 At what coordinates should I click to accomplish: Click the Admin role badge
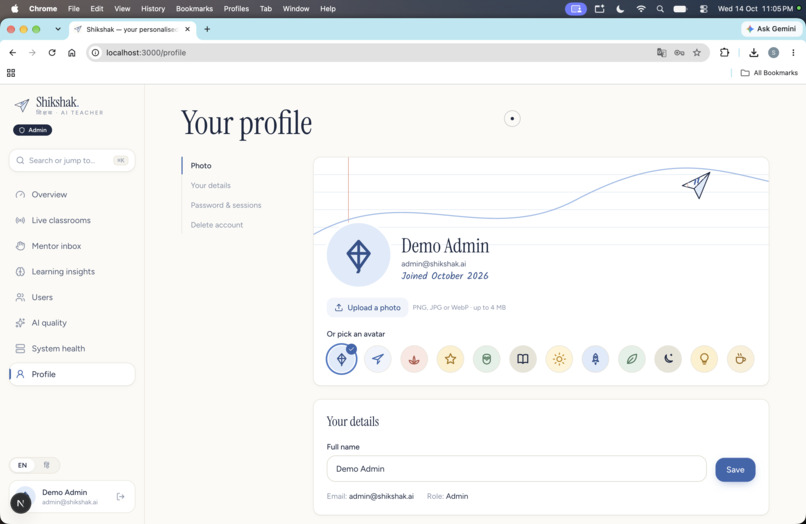[x=32, y=130]
